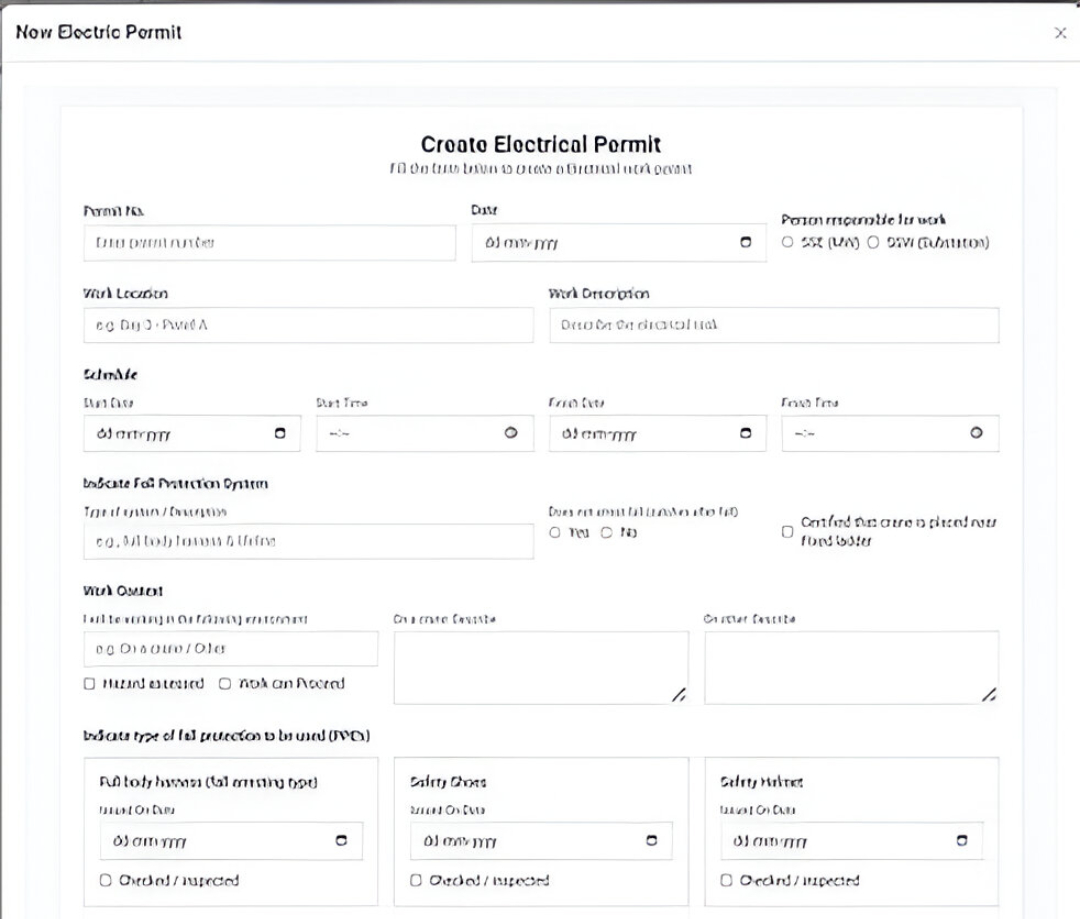1080x919 pixels.
Task: Open the Start Date calendar picker
Action: click(280, 433)
